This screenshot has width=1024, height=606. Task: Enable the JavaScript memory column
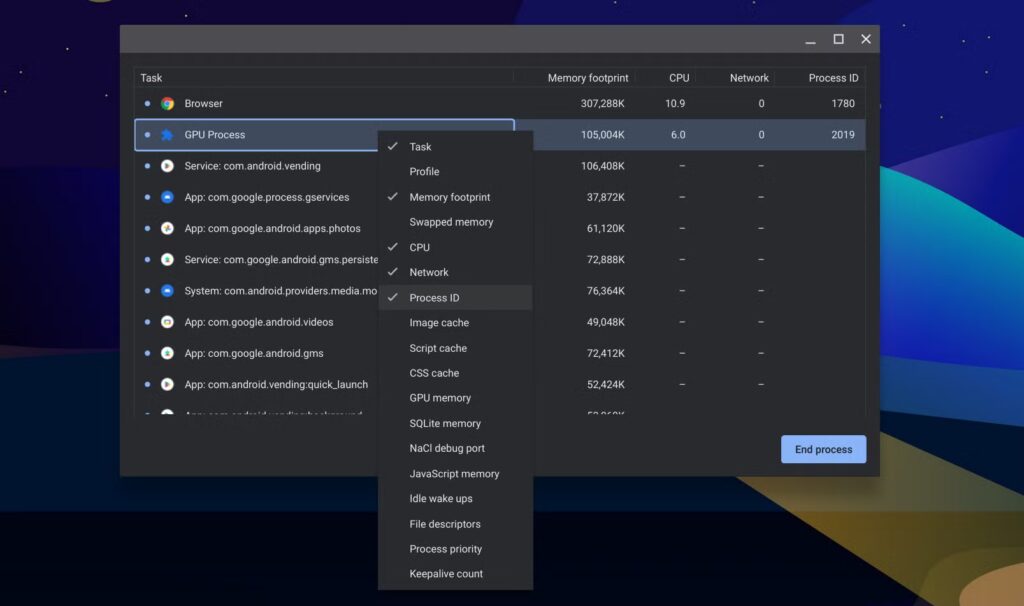click(455, 473)
